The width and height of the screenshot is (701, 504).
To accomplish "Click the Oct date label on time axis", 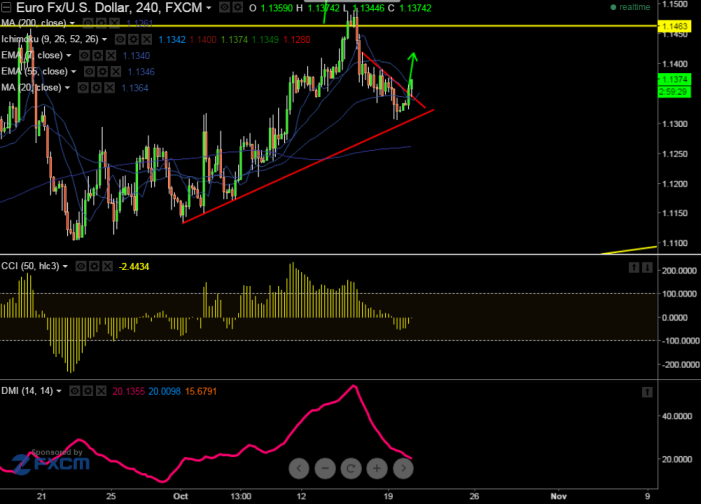I will click(180, 496).
